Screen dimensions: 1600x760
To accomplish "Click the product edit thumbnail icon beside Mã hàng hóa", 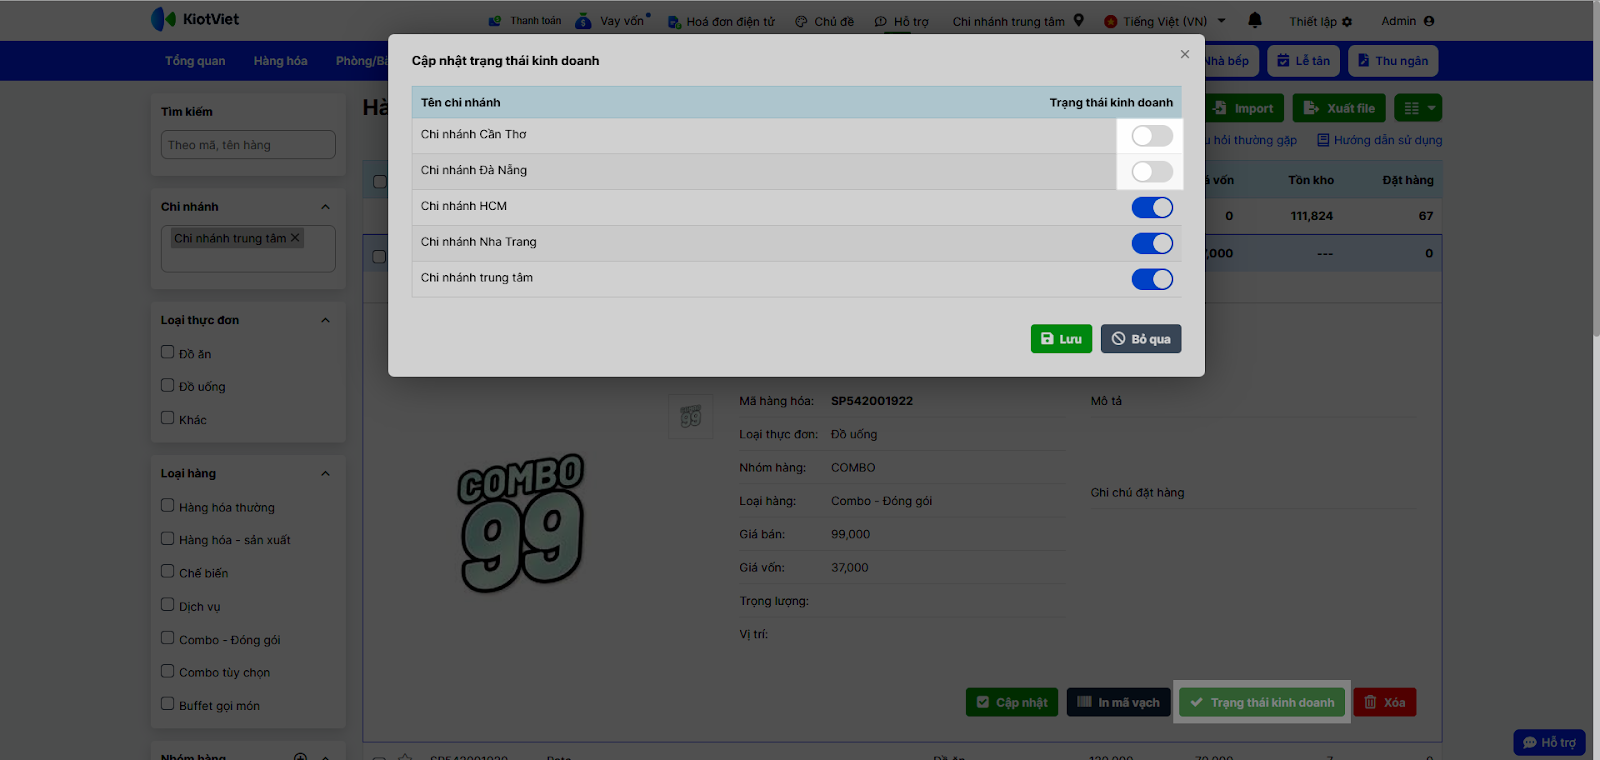I will pos(691,416).
